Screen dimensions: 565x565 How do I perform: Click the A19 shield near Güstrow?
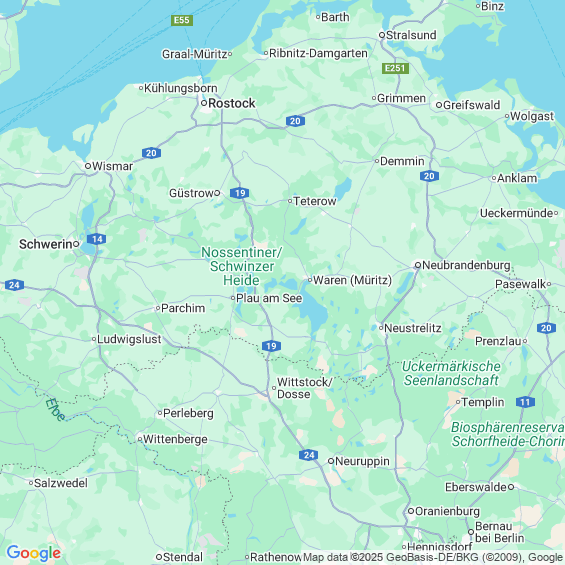click(x=240, y=193)
